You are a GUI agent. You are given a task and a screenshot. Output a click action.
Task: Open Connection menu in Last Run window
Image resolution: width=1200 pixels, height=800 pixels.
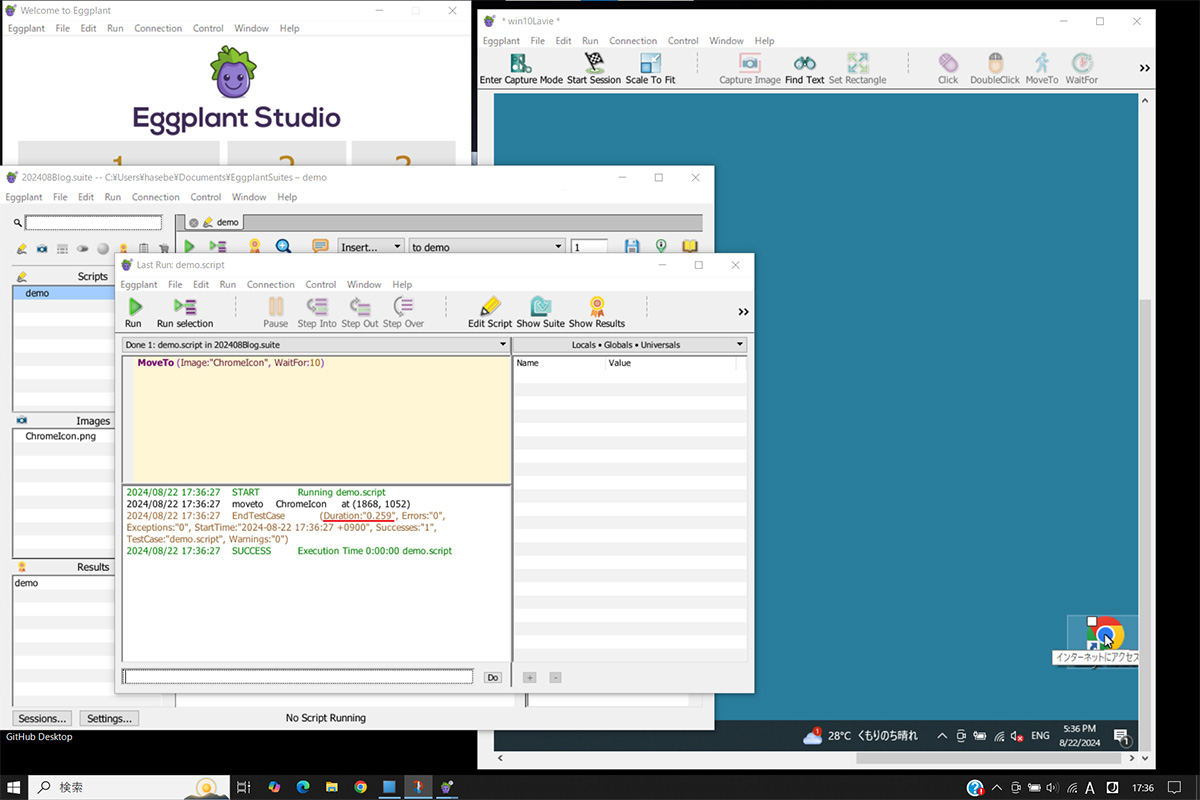[271, 285]
